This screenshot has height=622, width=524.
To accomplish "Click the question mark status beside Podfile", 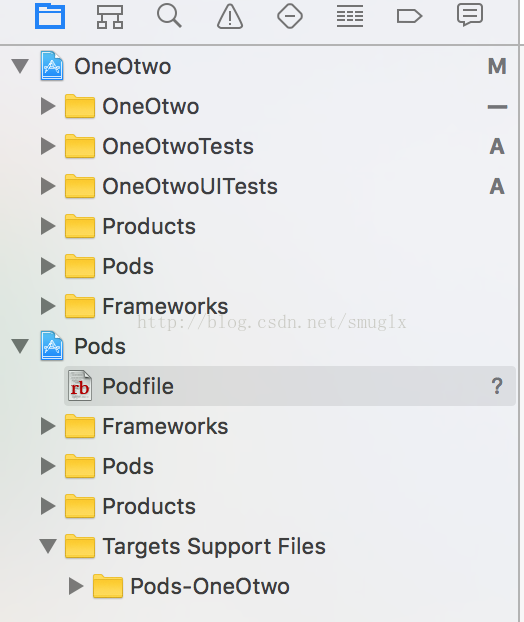I will (x=497, y=386).
